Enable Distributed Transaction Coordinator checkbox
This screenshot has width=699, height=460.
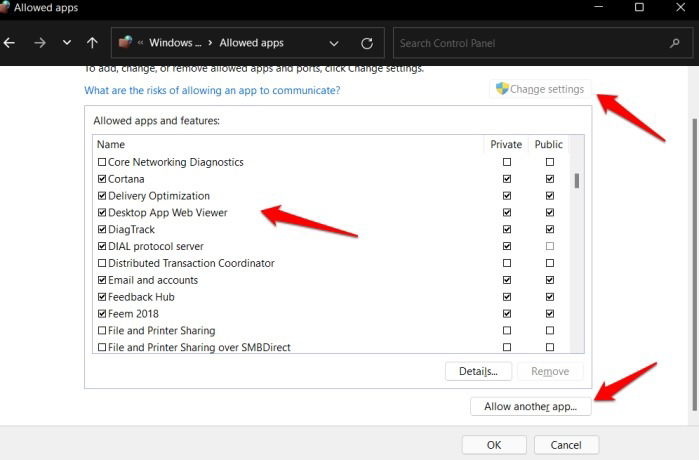point(102,263)
